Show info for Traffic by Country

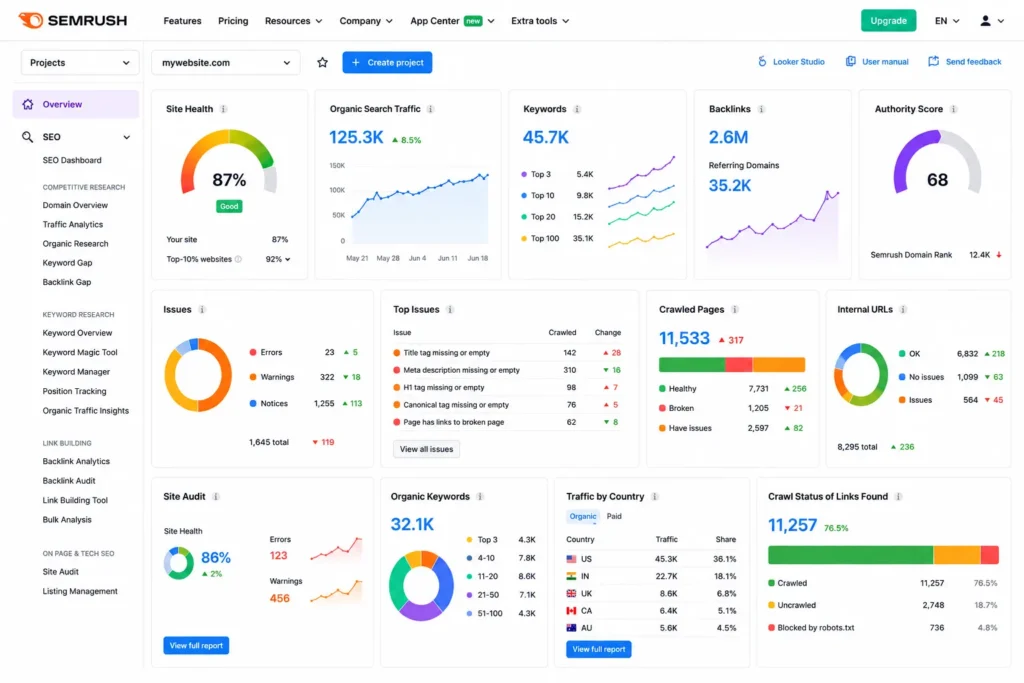654,497
